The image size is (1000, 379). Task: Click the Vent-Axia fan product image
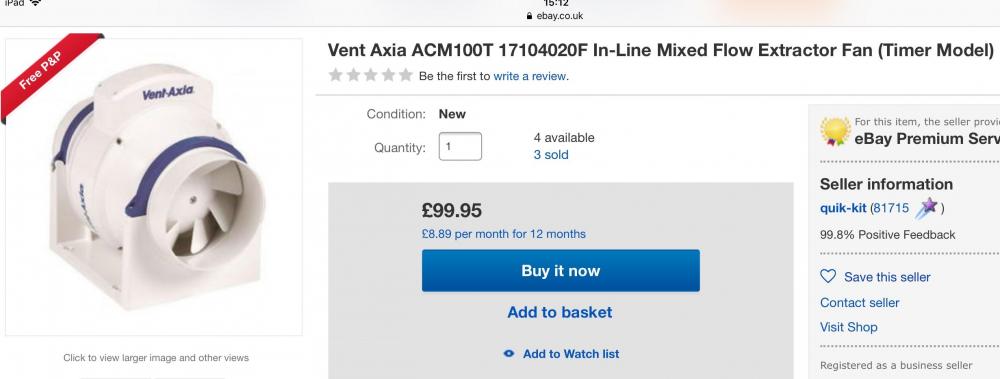[x=154, y=187]
